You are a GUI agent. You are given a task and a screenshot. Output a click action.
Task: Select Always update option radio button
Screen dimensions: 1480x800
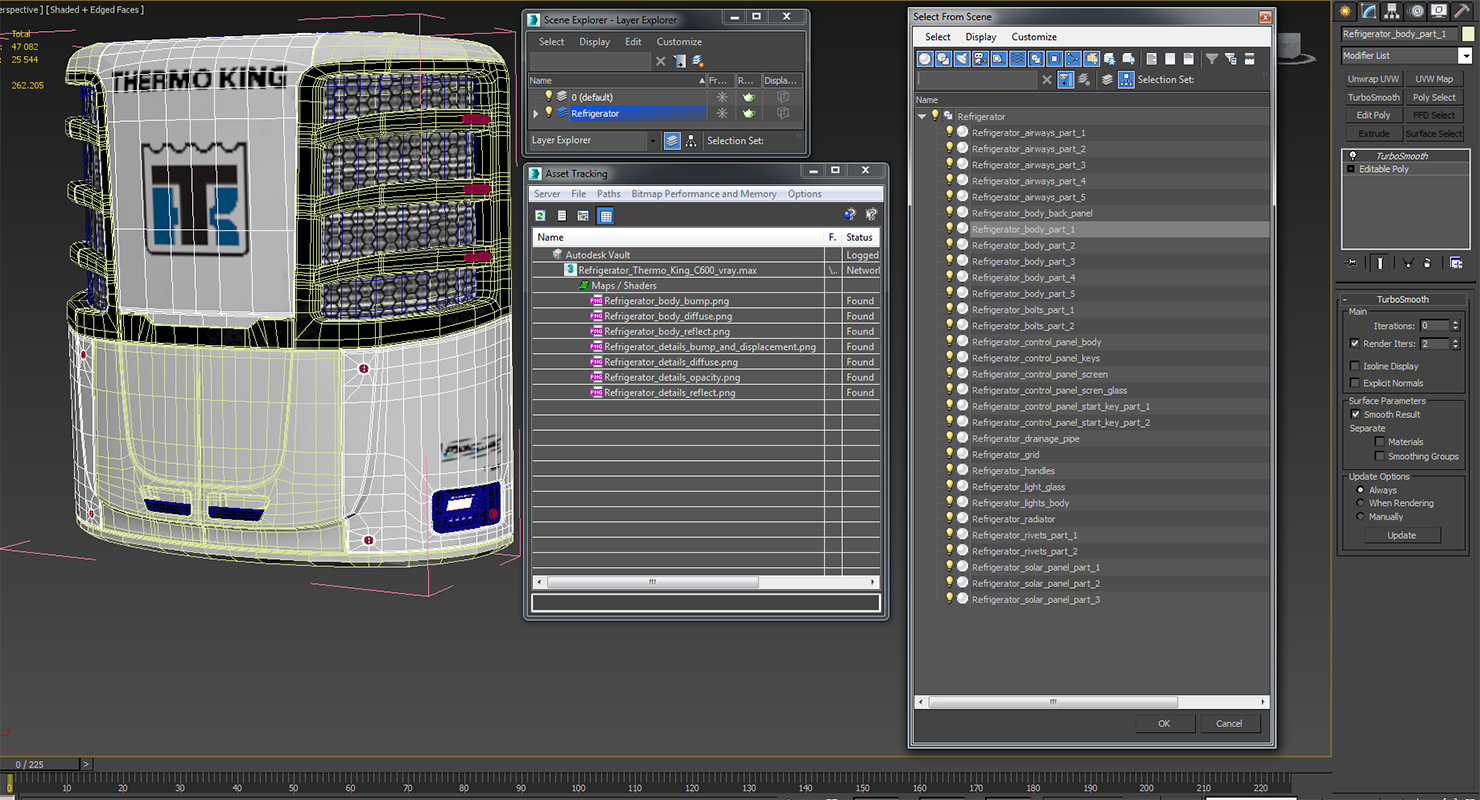point(1360,490)
